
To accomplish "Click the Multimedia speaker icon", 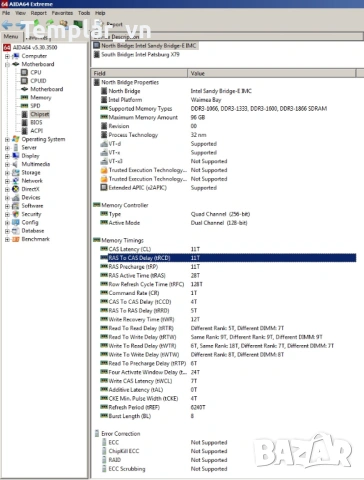I will [16, 164].
